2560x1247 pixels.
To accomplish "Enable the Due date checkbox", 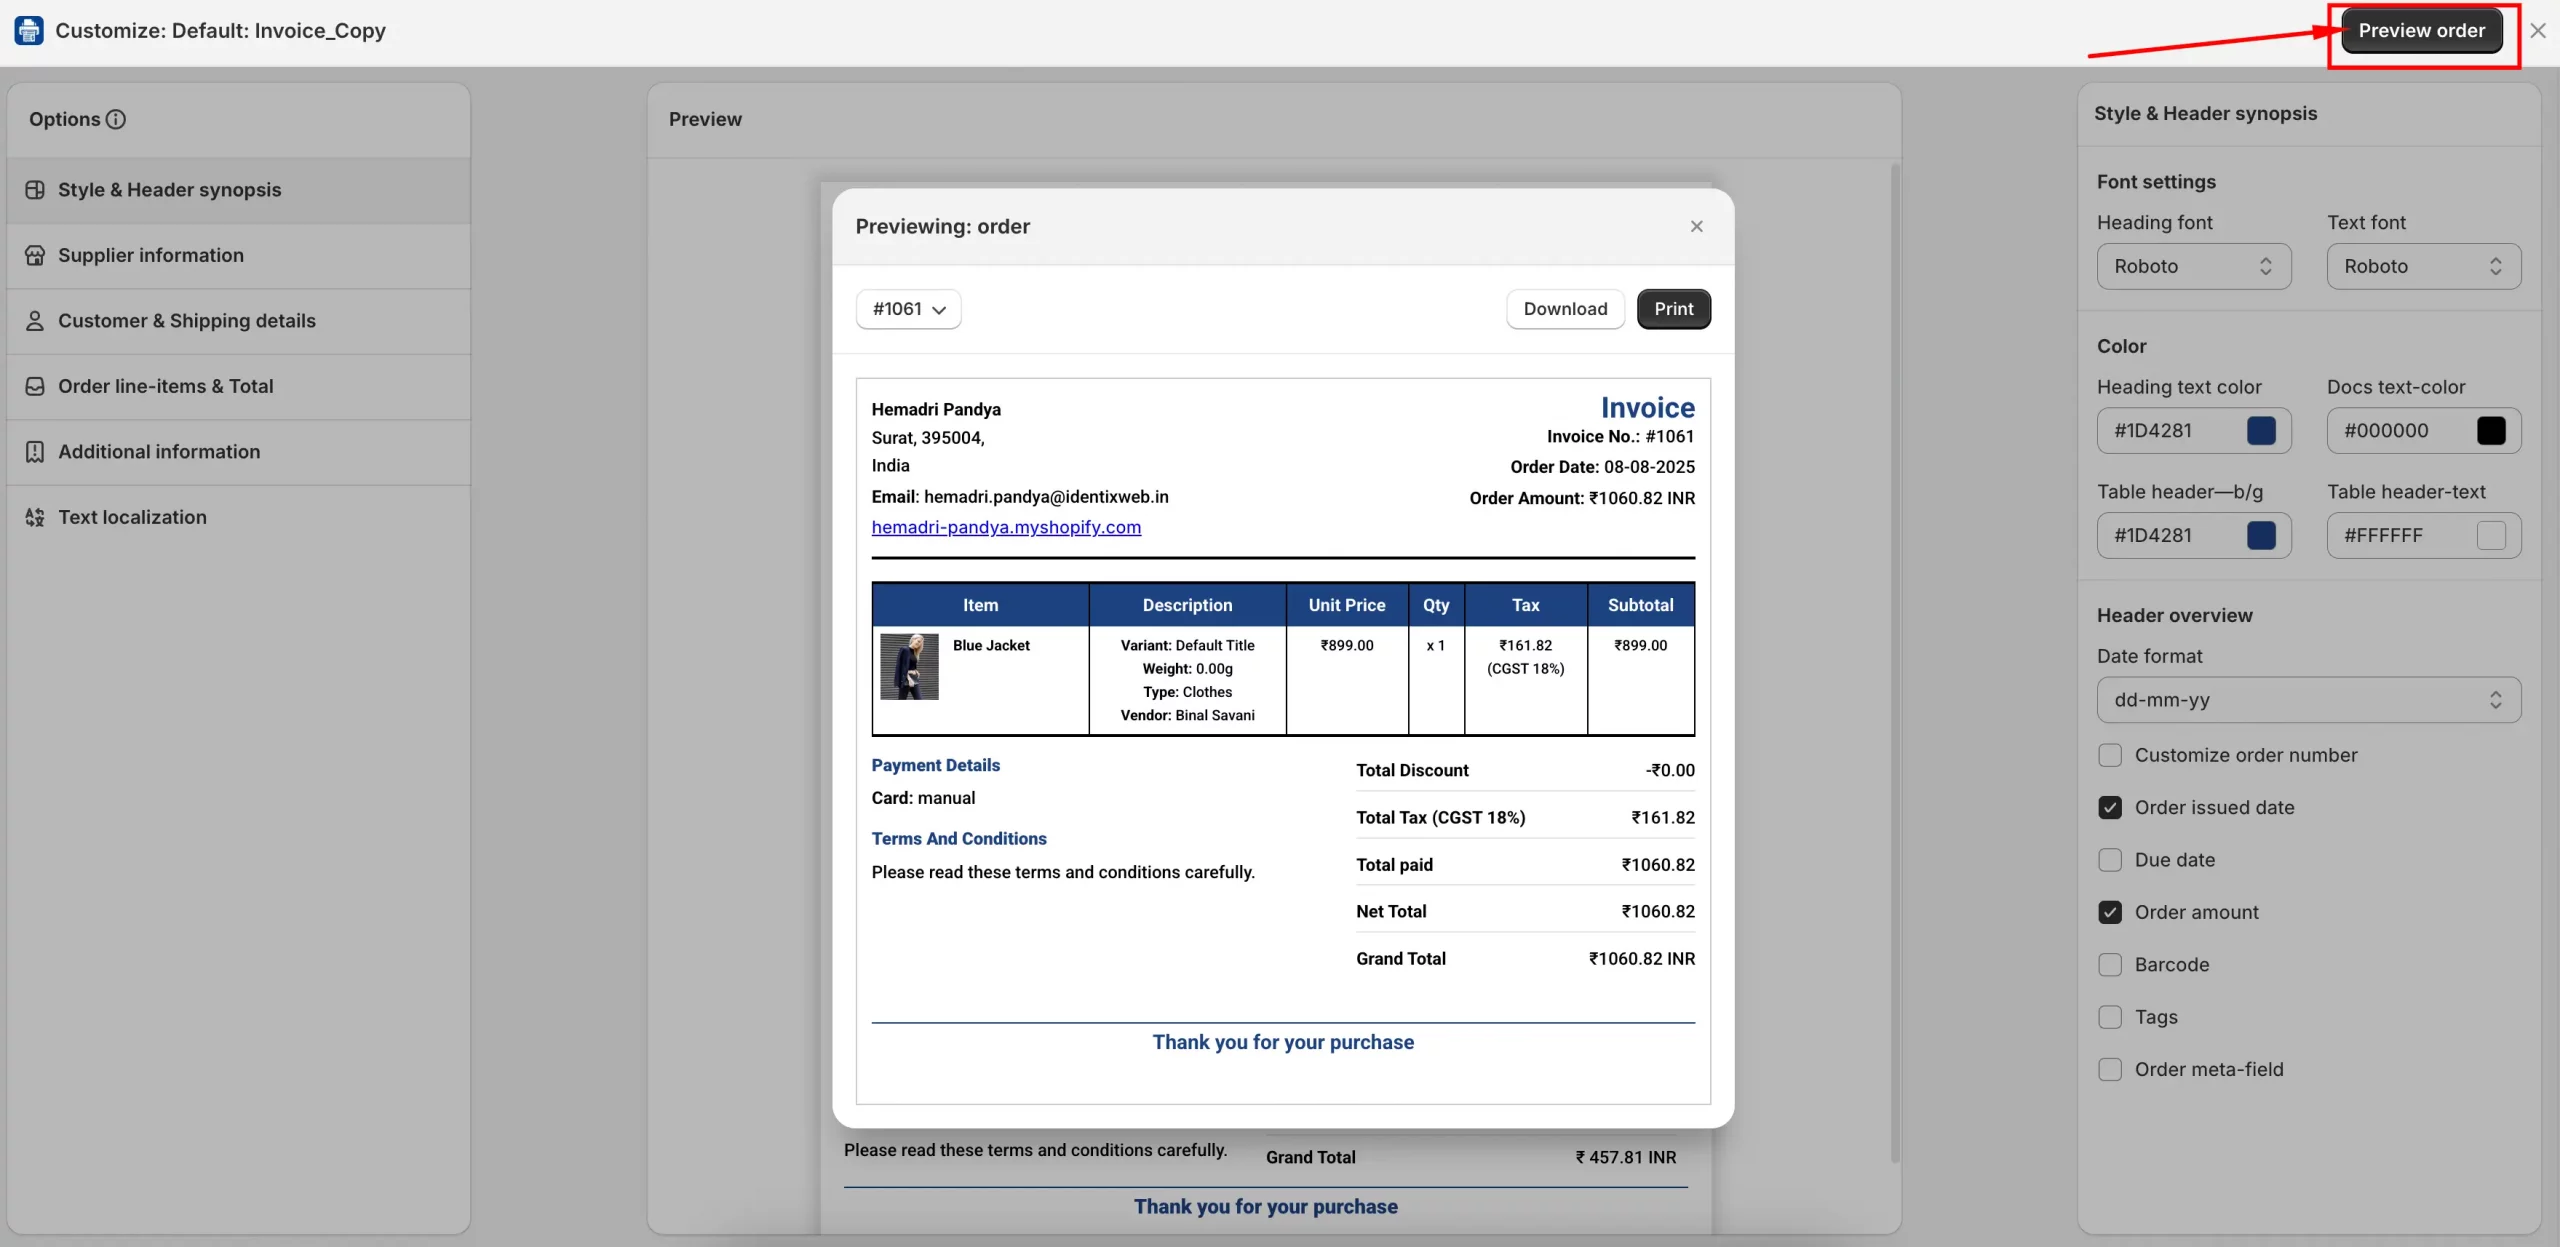I will 2110,860.
